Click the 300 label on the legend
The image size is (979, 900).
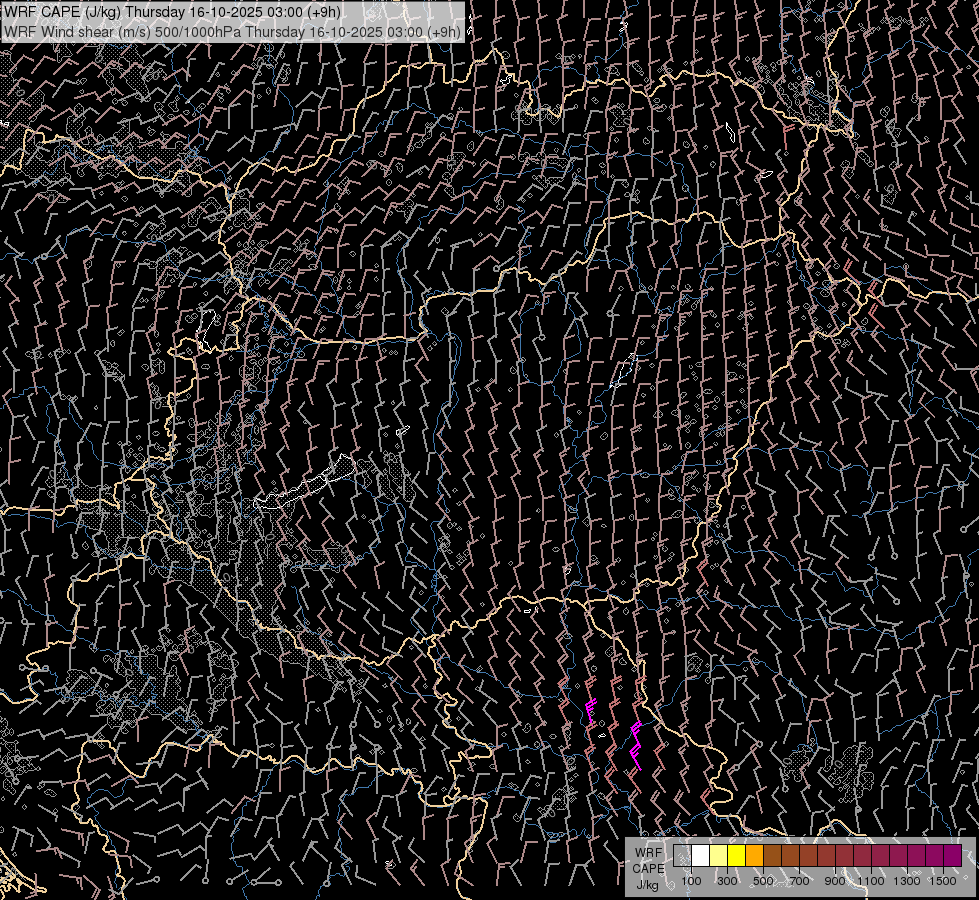[727, 881]
